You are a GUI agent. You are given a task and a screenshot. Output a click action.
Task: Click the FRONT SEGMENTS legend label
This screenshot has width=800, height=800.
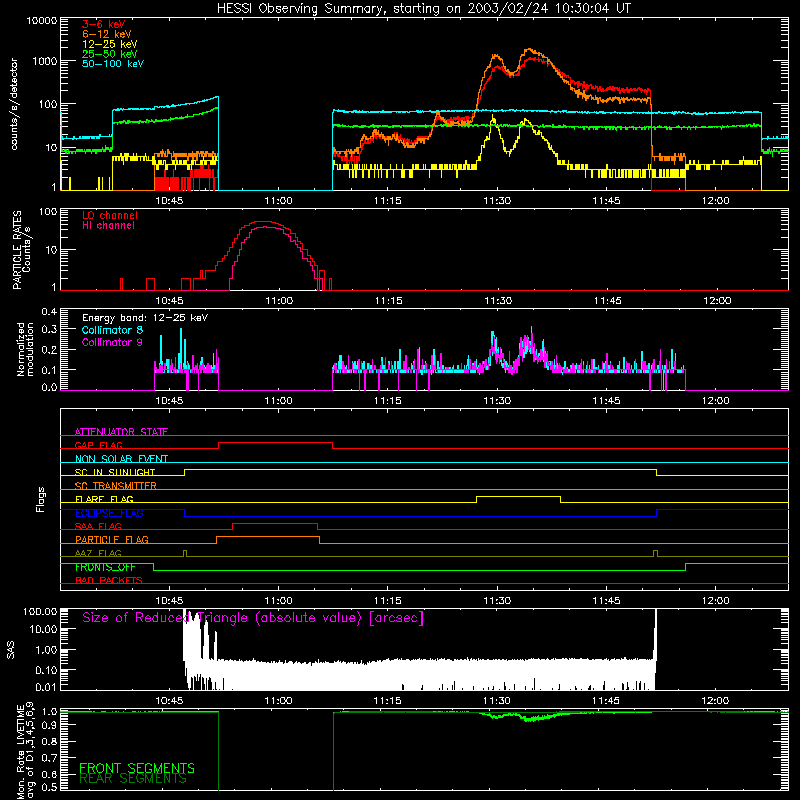click(137, 768)
